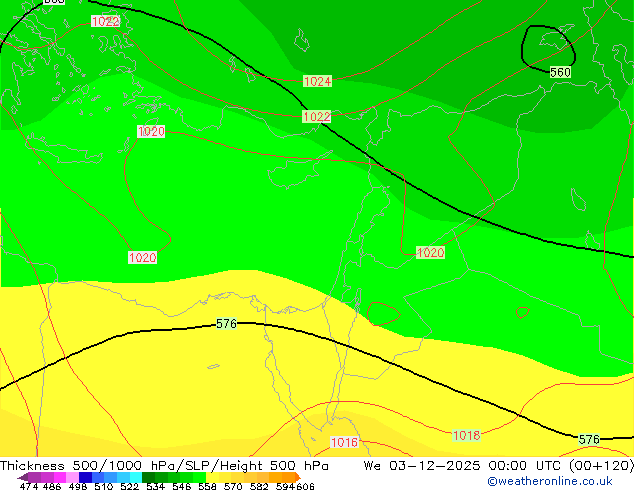Click the 606 legend value
This screenshot has width=634, height=490.
point(304,486)
